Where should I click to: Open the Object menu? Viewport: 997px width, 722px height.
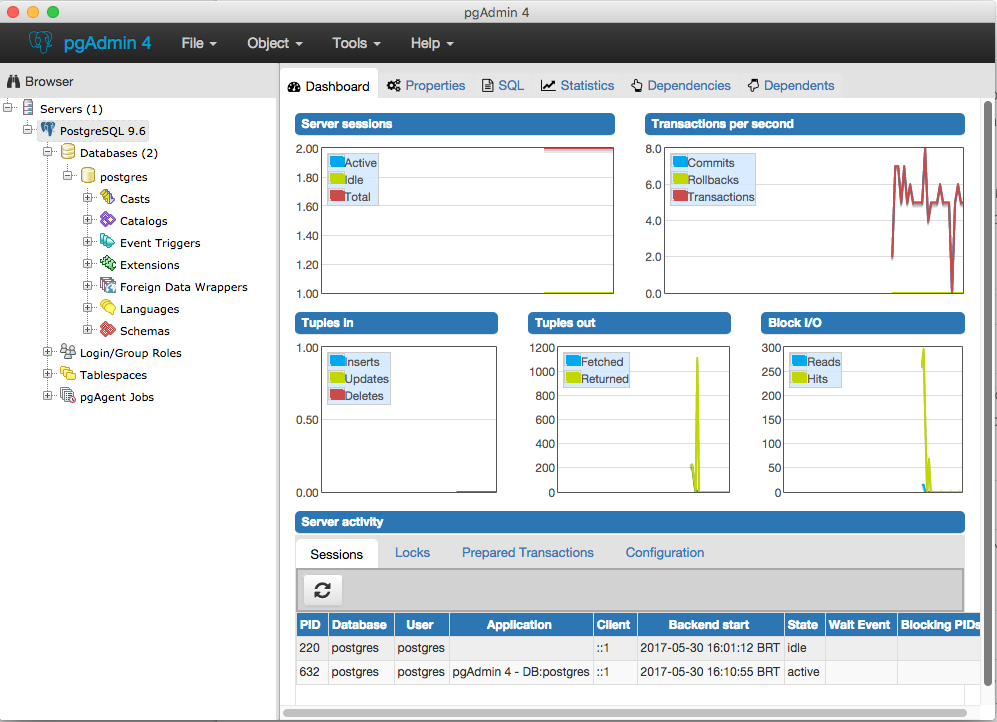pos(275,43)
